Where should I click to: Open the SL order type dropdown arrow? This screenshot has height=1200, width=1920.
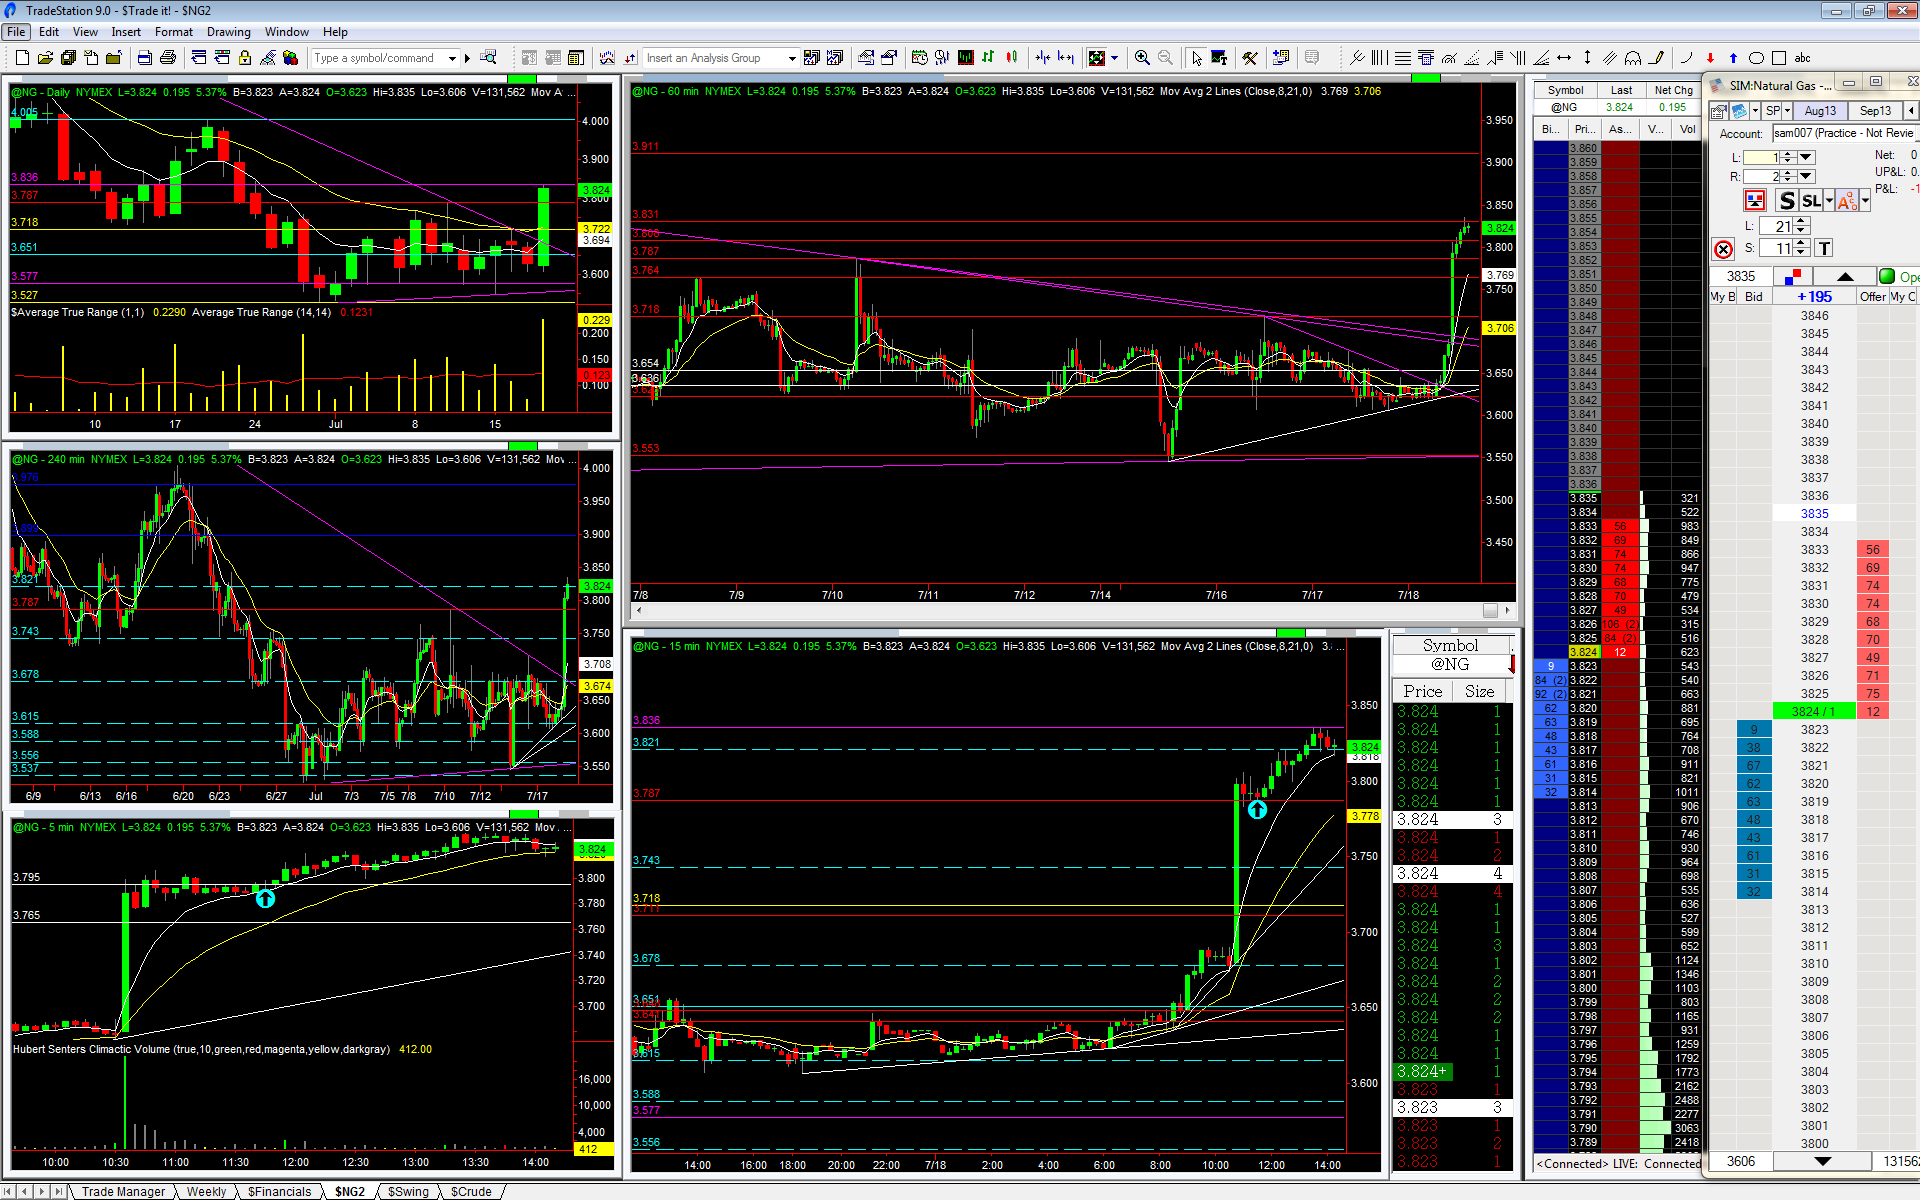tap(1829, 201)
